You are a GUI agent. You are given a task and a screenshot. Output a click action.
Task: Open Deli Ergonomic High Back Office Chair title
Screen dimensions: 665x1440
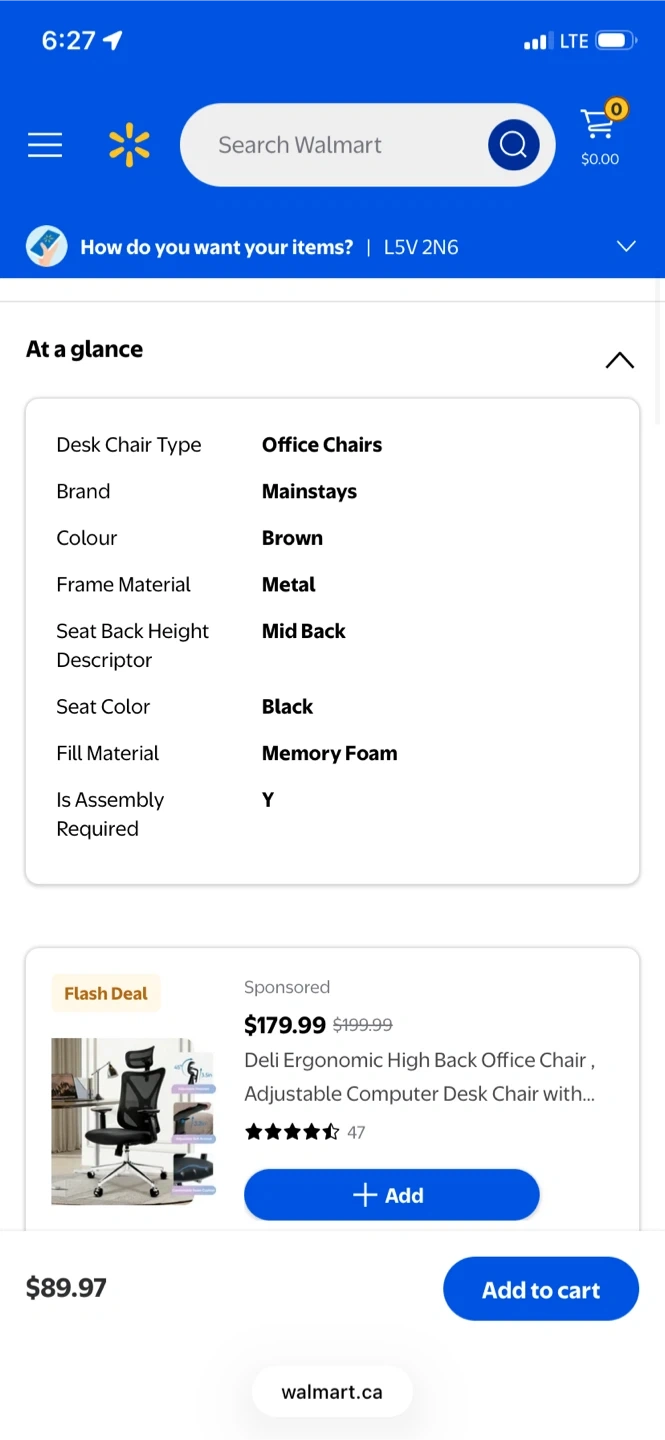[x=420, y=1076]
